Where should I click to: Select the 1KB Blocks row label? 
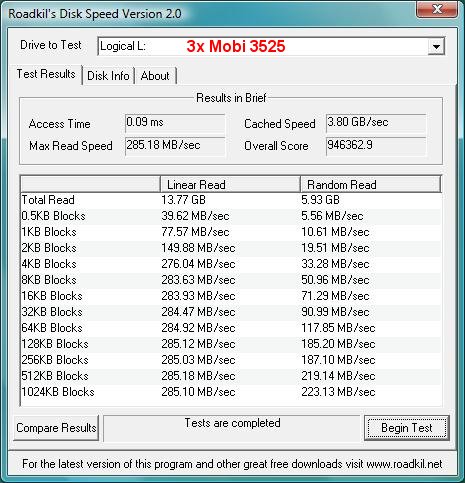[49, 232]
